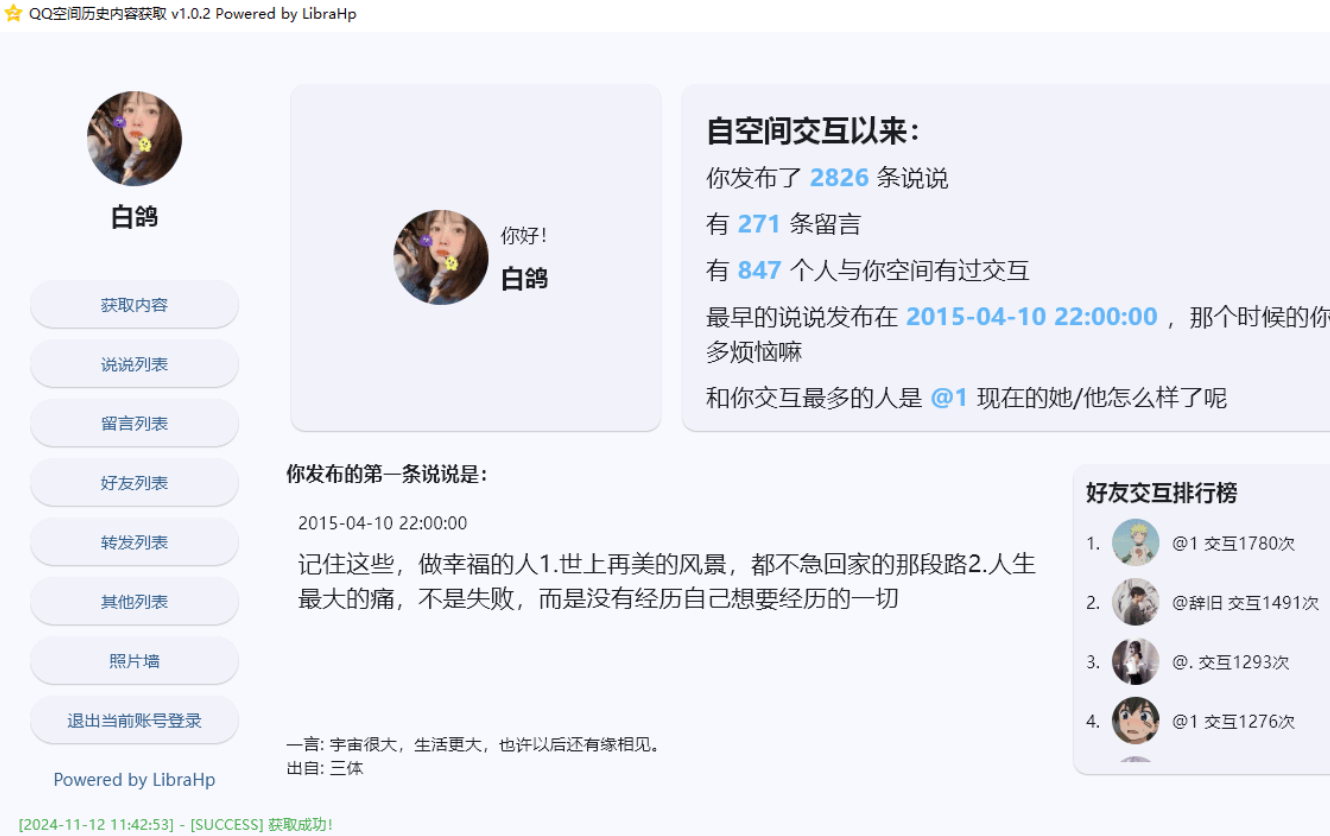1330x836 pixels.
Task: Open the avatar of friend @辞旧
Action: pos(1135,602)
